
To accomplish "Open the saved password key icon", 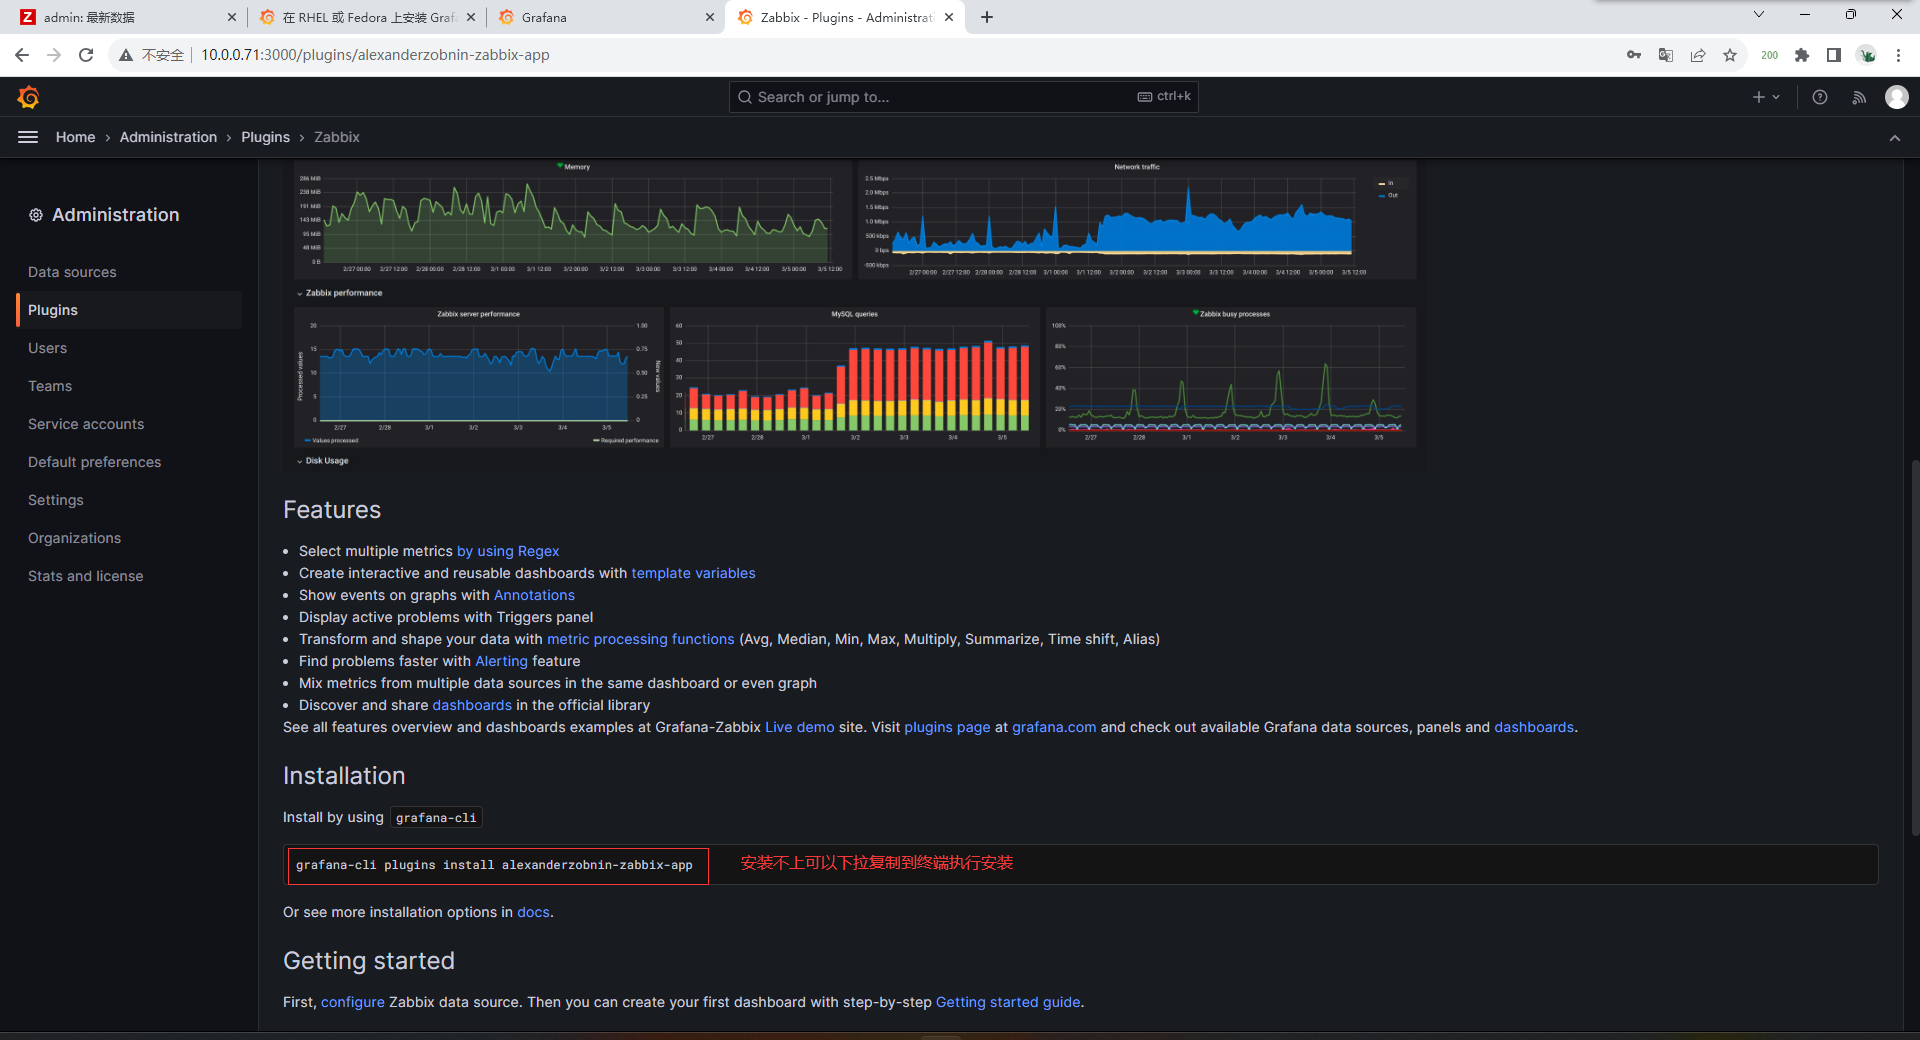I will (1634, 55).
